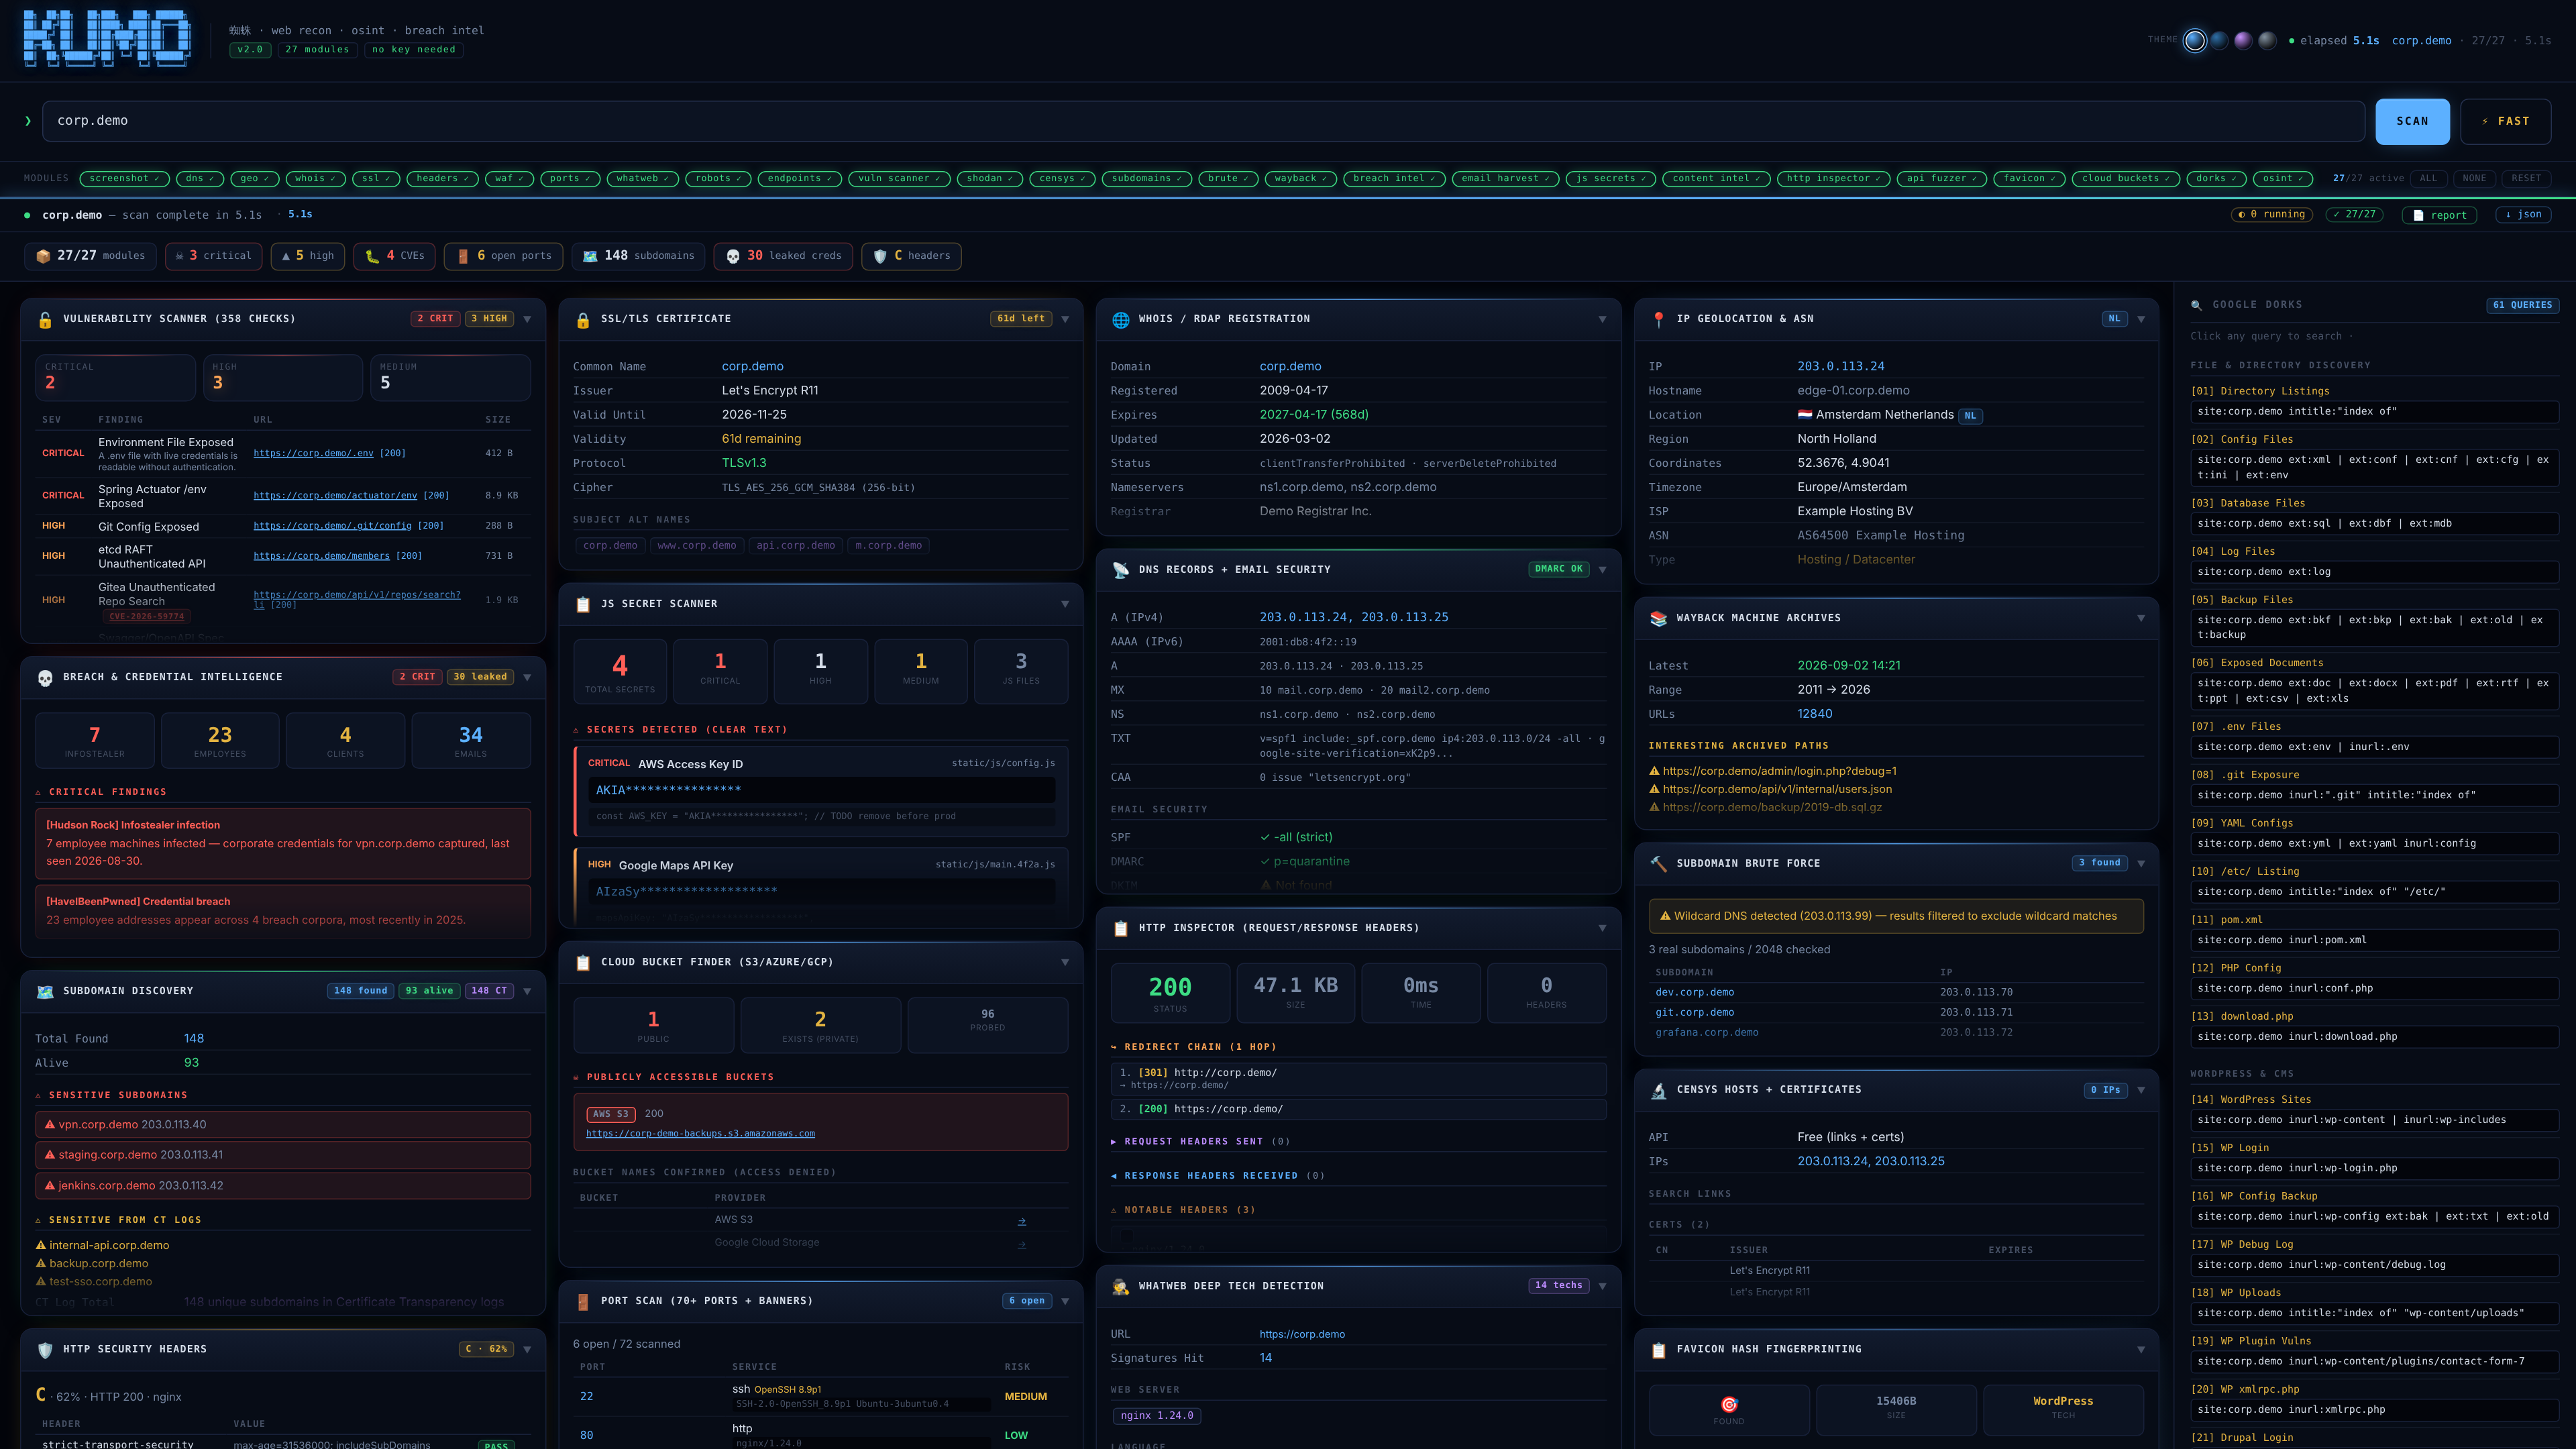
Task: Select the ALL modules option
Action: pyautogui.click(x=2428, y=179)
